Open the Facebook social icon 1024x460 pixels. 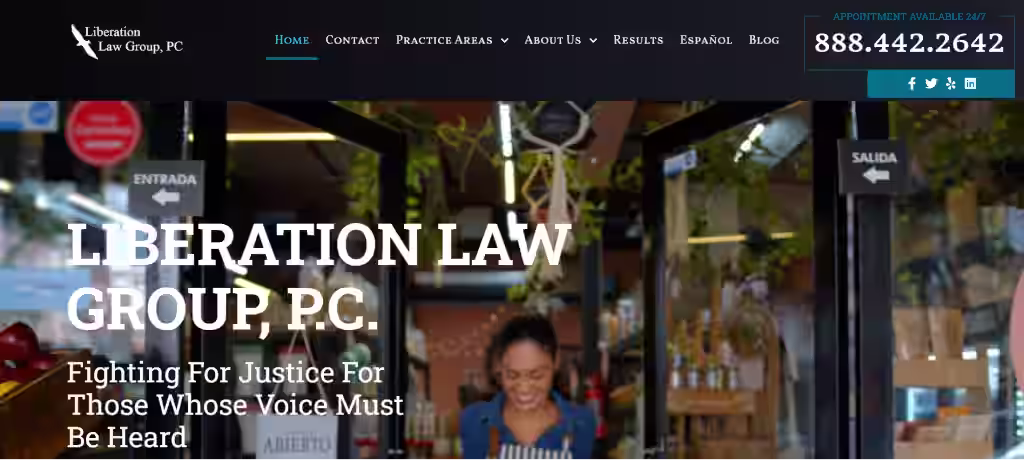coord(912,84)
